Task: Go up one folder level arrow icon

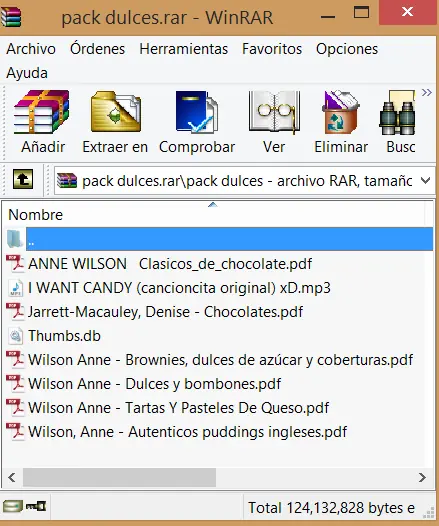Action: (x=23, y=179)
